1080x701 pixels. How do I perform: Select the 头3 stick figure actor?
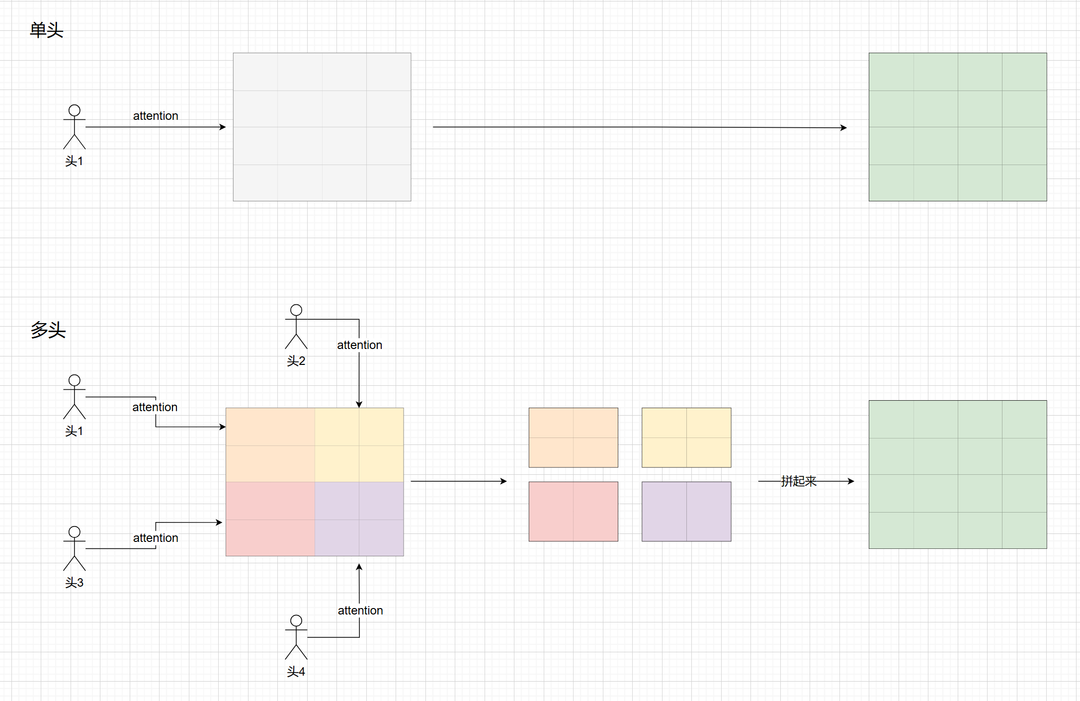[x=74, y=549]
